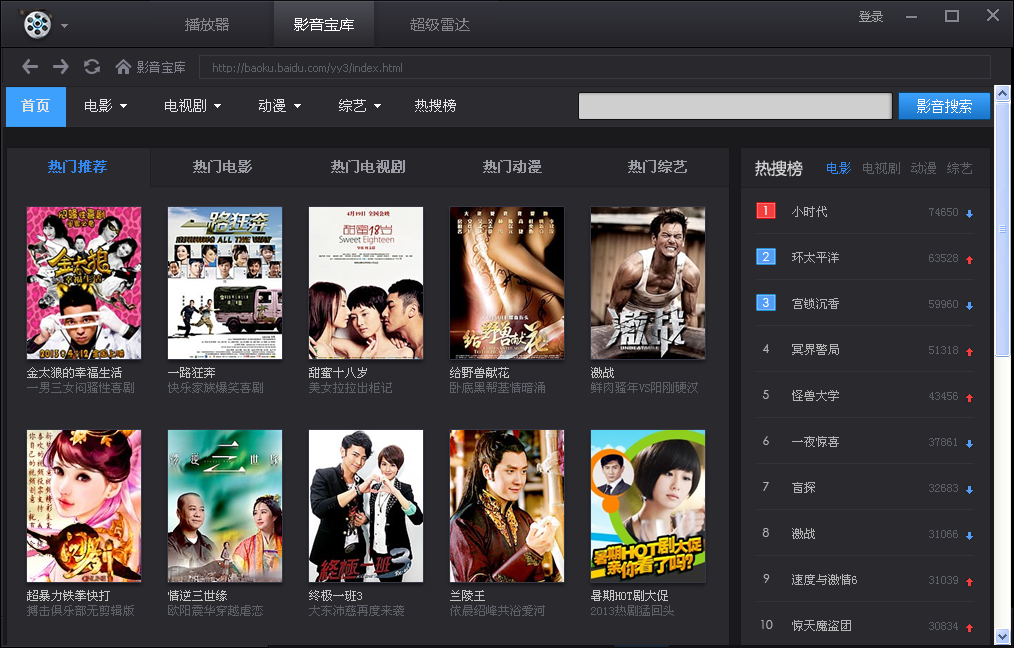Open the 超级雷达 tab
Screen dimensions: 1014x648
click(440, 25)
